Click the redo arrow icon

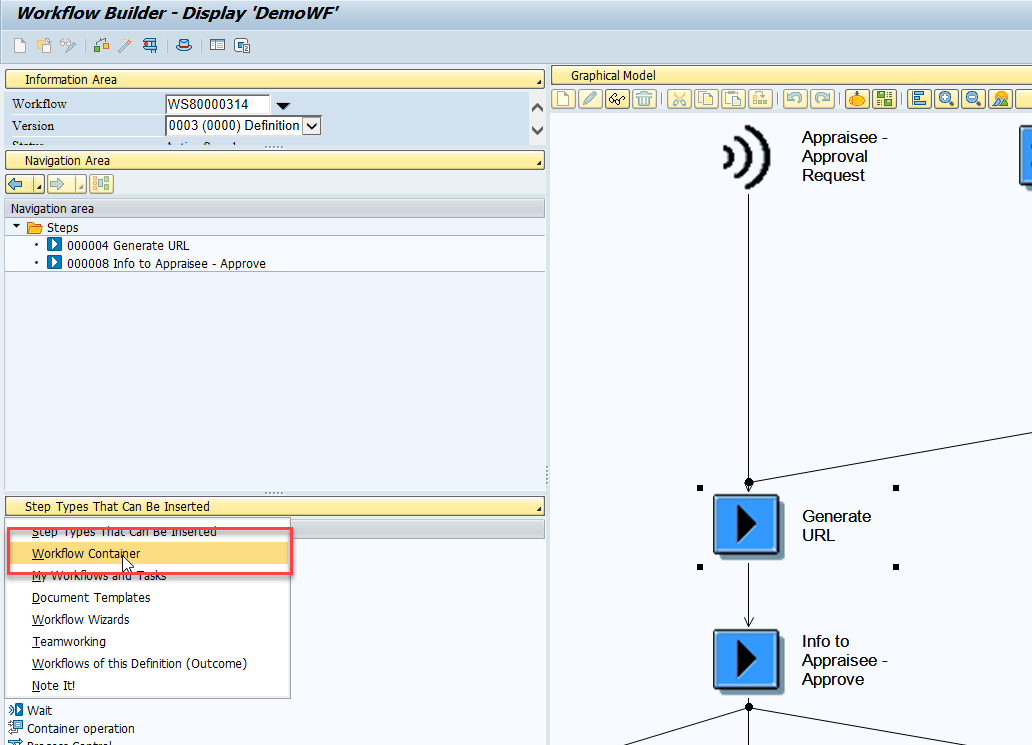[822, 99]
